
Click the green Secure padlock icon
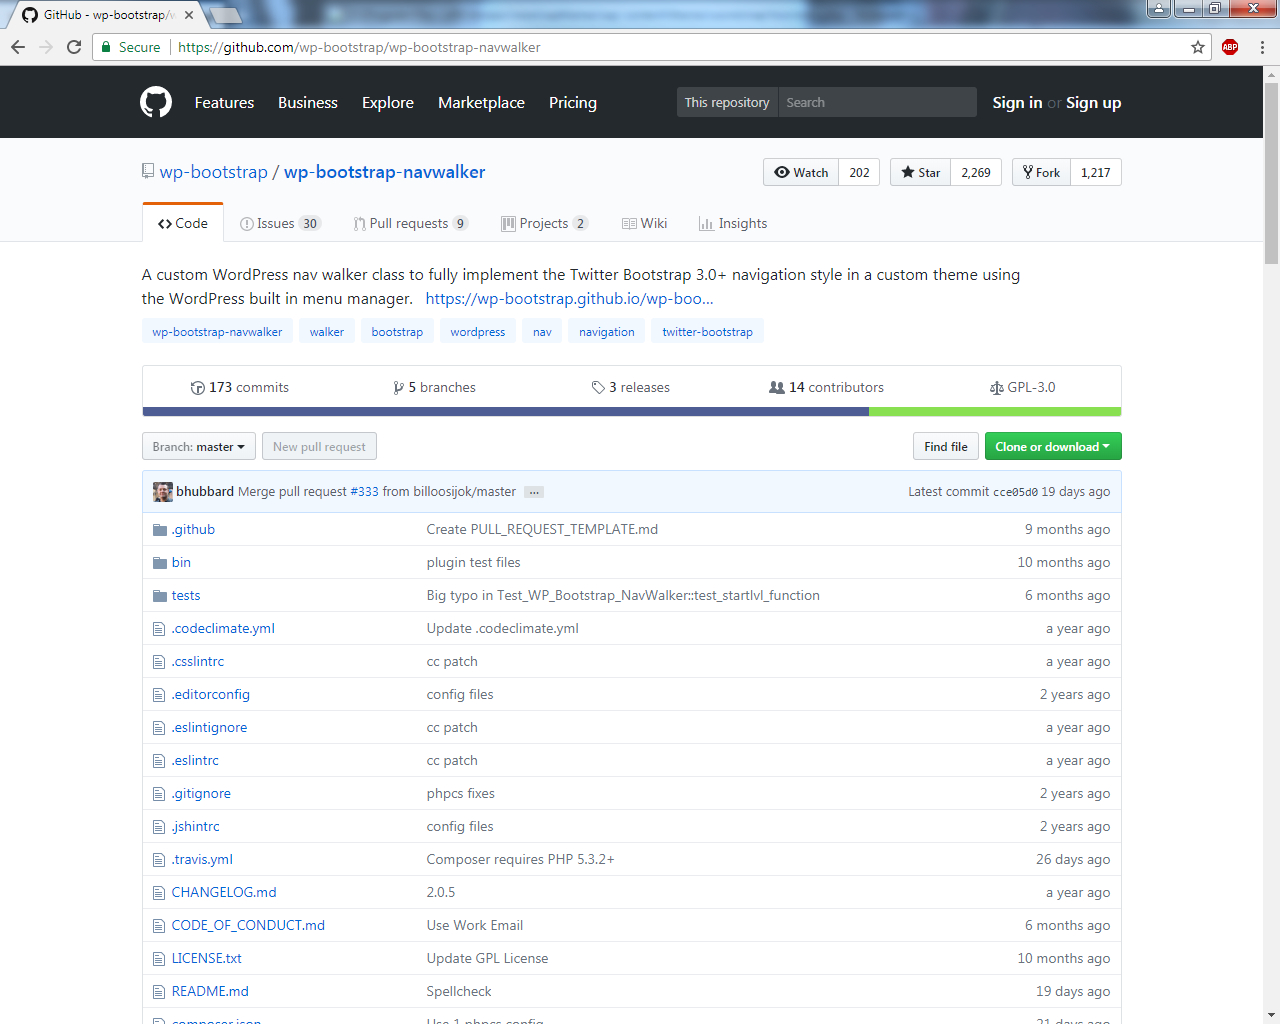[106, 47]
